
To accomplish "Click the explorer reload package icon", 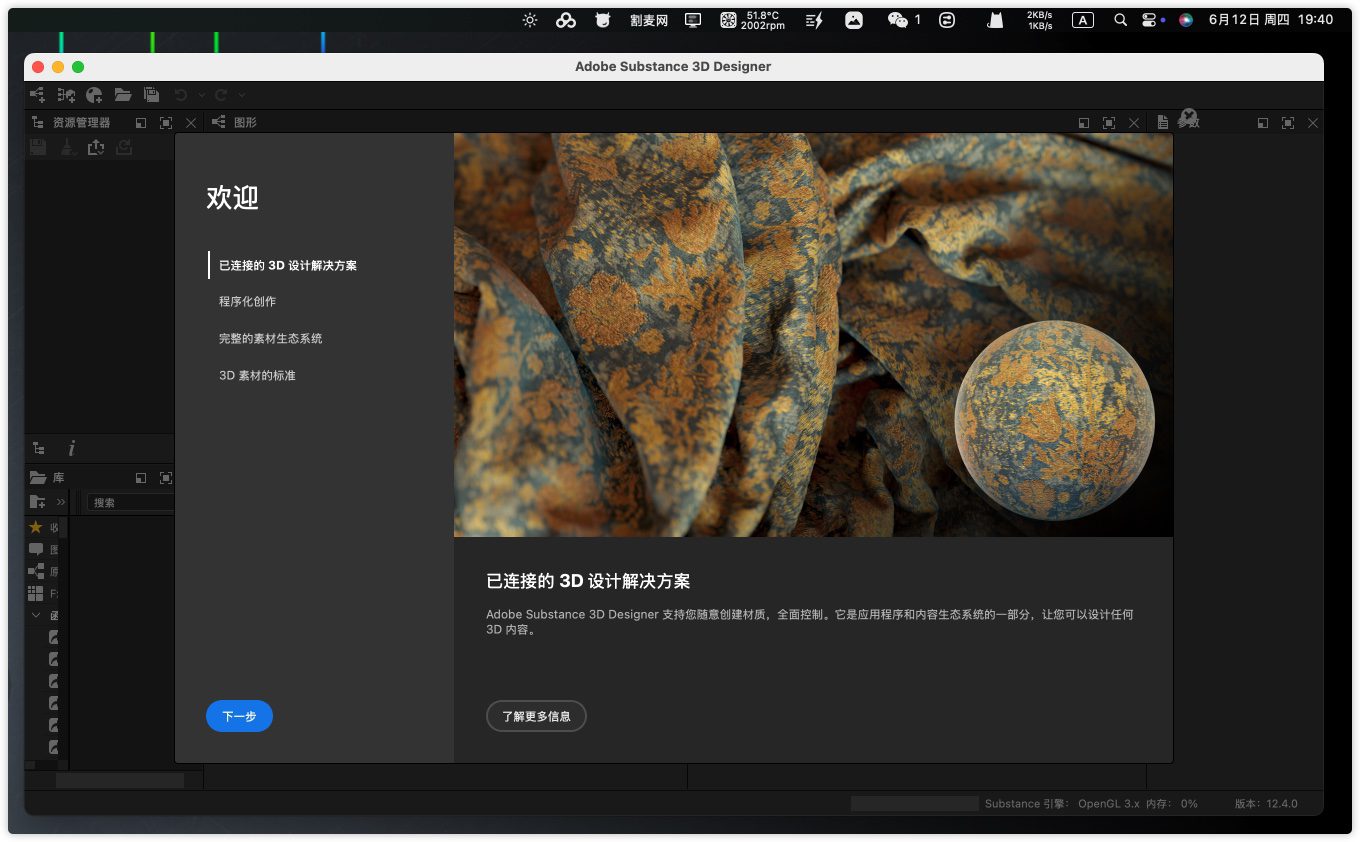I will [x=125, y=147].
